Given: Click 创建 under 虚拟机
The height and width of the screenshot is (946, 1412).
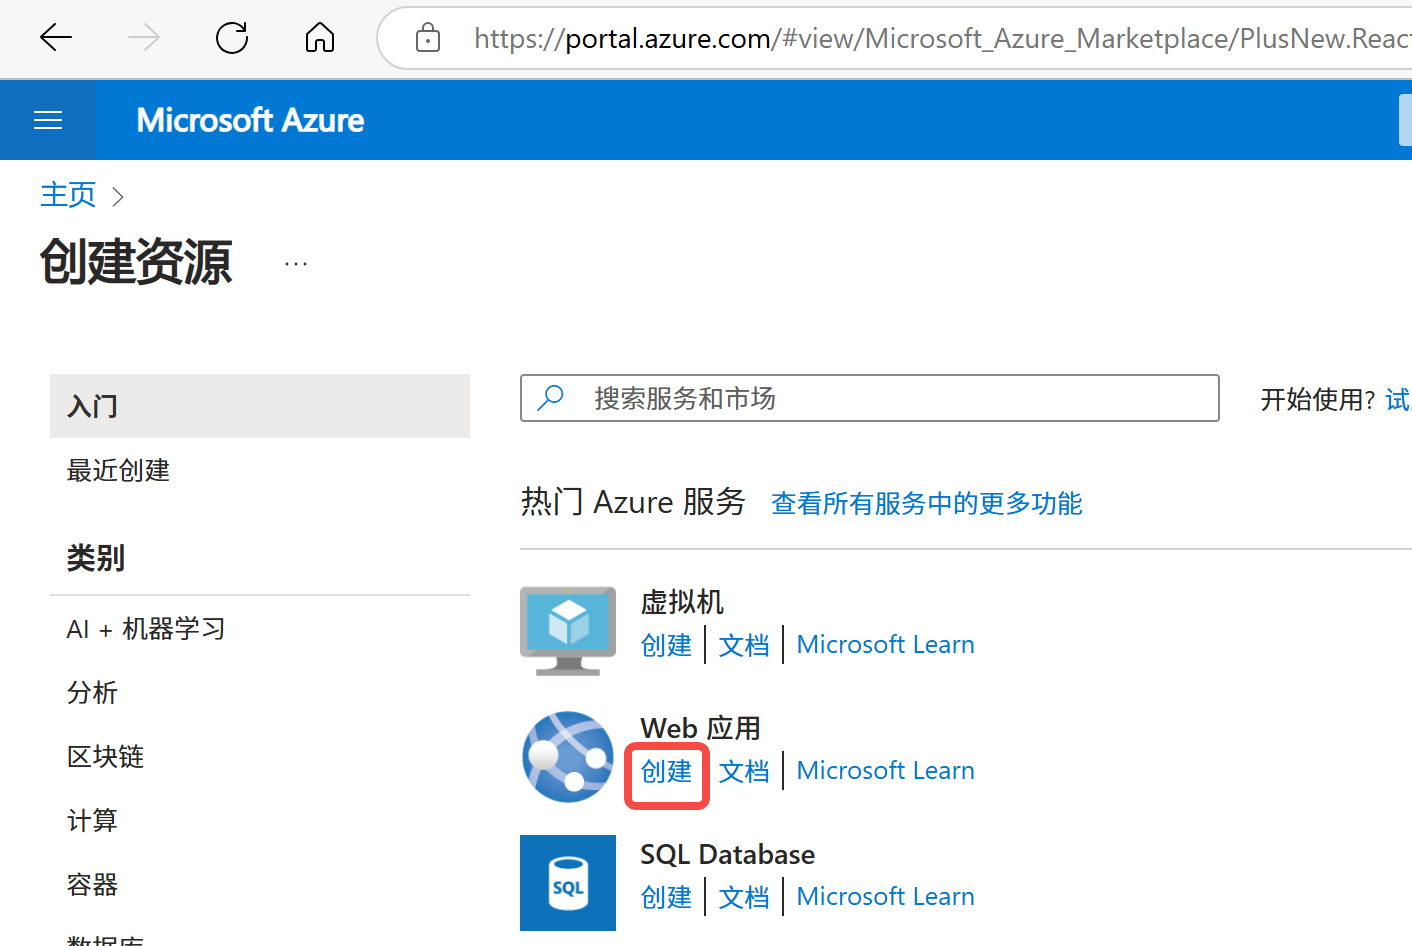Looking at the screenshot, I should (x=666, y=645).
